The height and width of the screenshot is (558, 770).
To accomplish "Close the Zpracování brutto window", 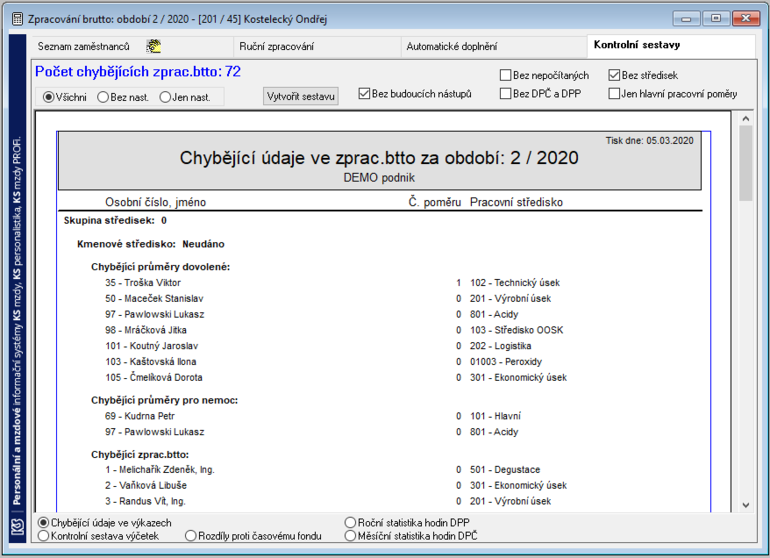I will click(x=746, y=19).
